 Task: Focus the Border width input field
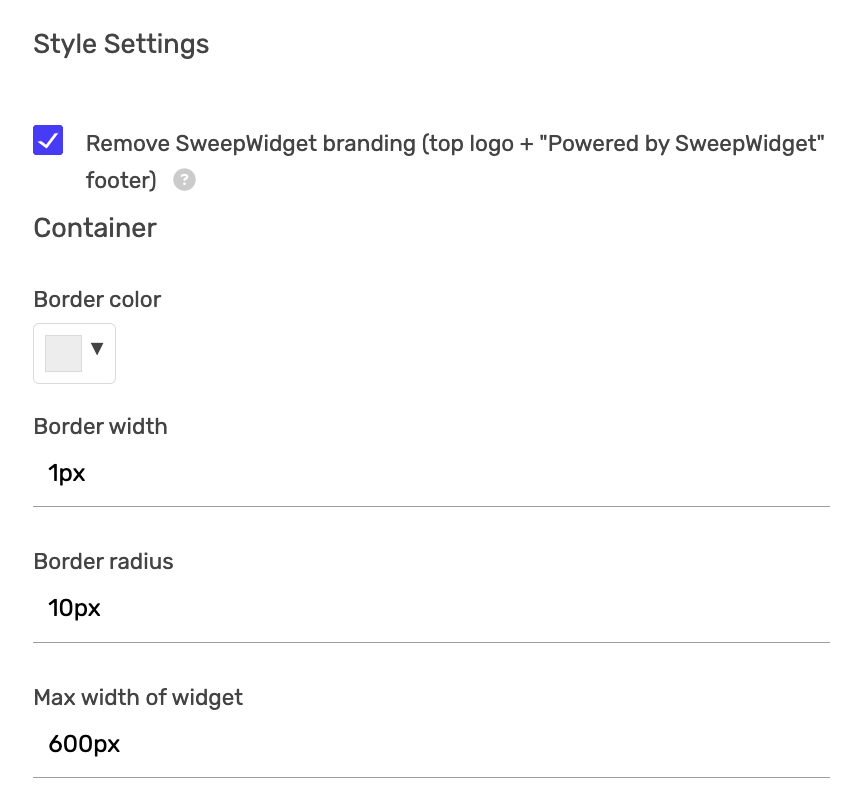click(x=431, y=474)
